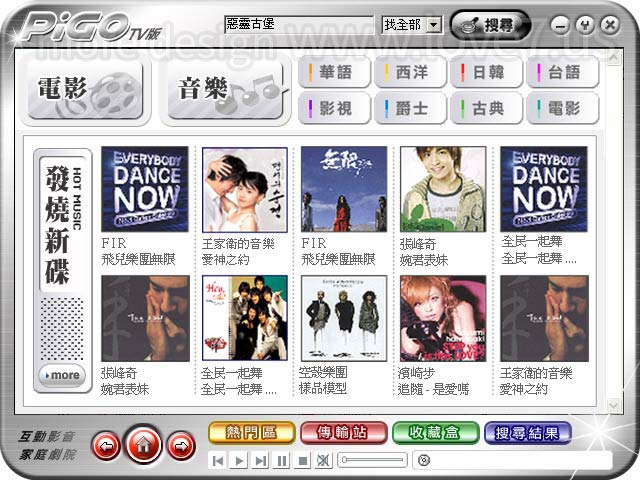Click the more button under 發燒新碟
The image size is (640, 480).
click(x=62, y=375)
